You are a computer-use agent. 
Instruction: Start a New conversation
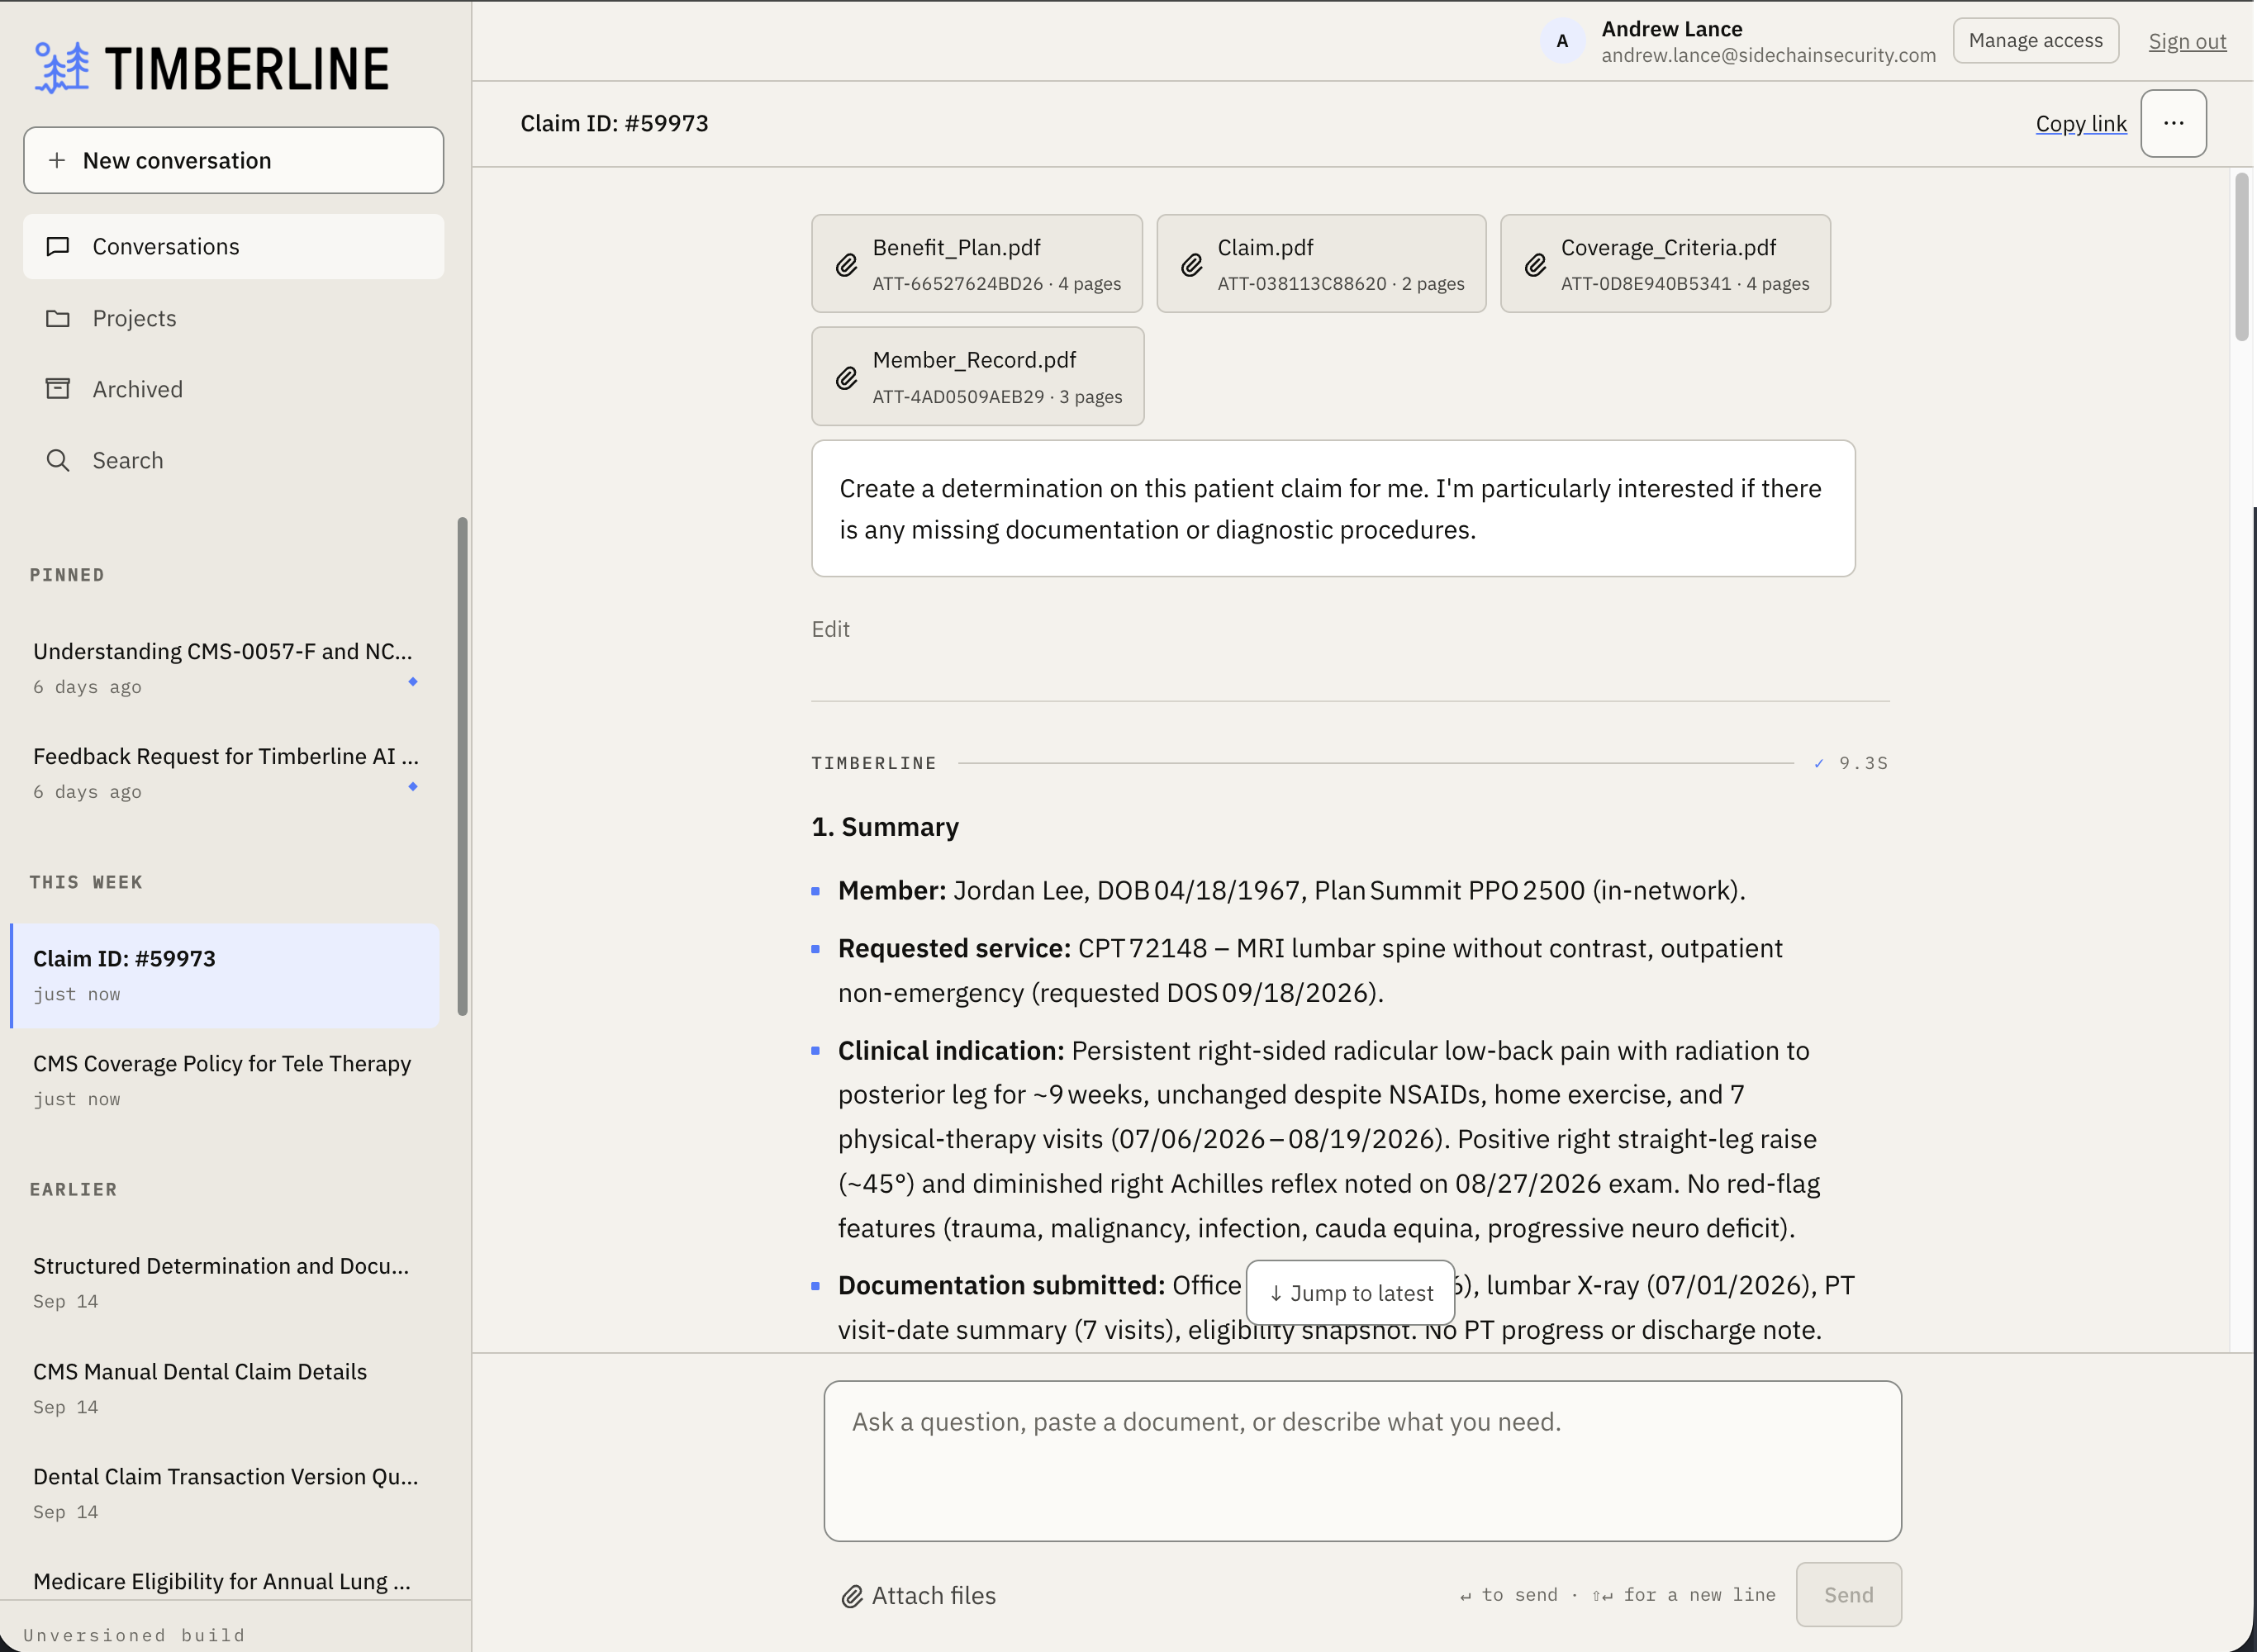(234, 160)
